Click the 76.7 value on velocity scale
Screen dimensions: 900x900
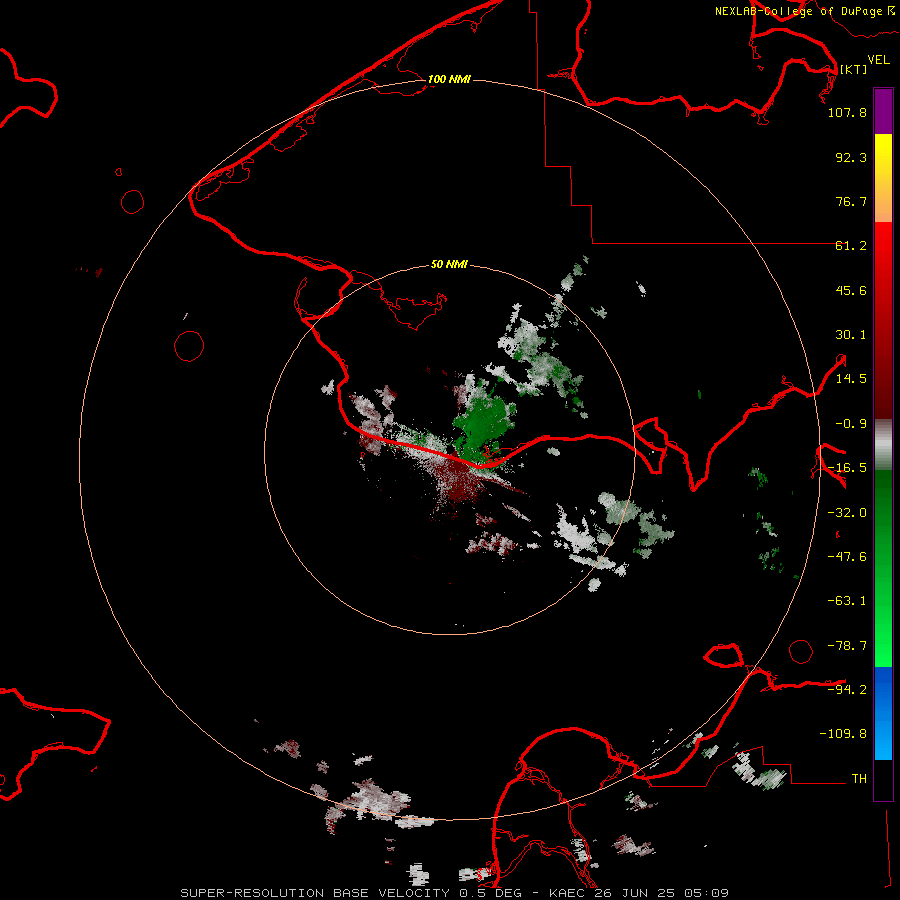tap(851, 201)
